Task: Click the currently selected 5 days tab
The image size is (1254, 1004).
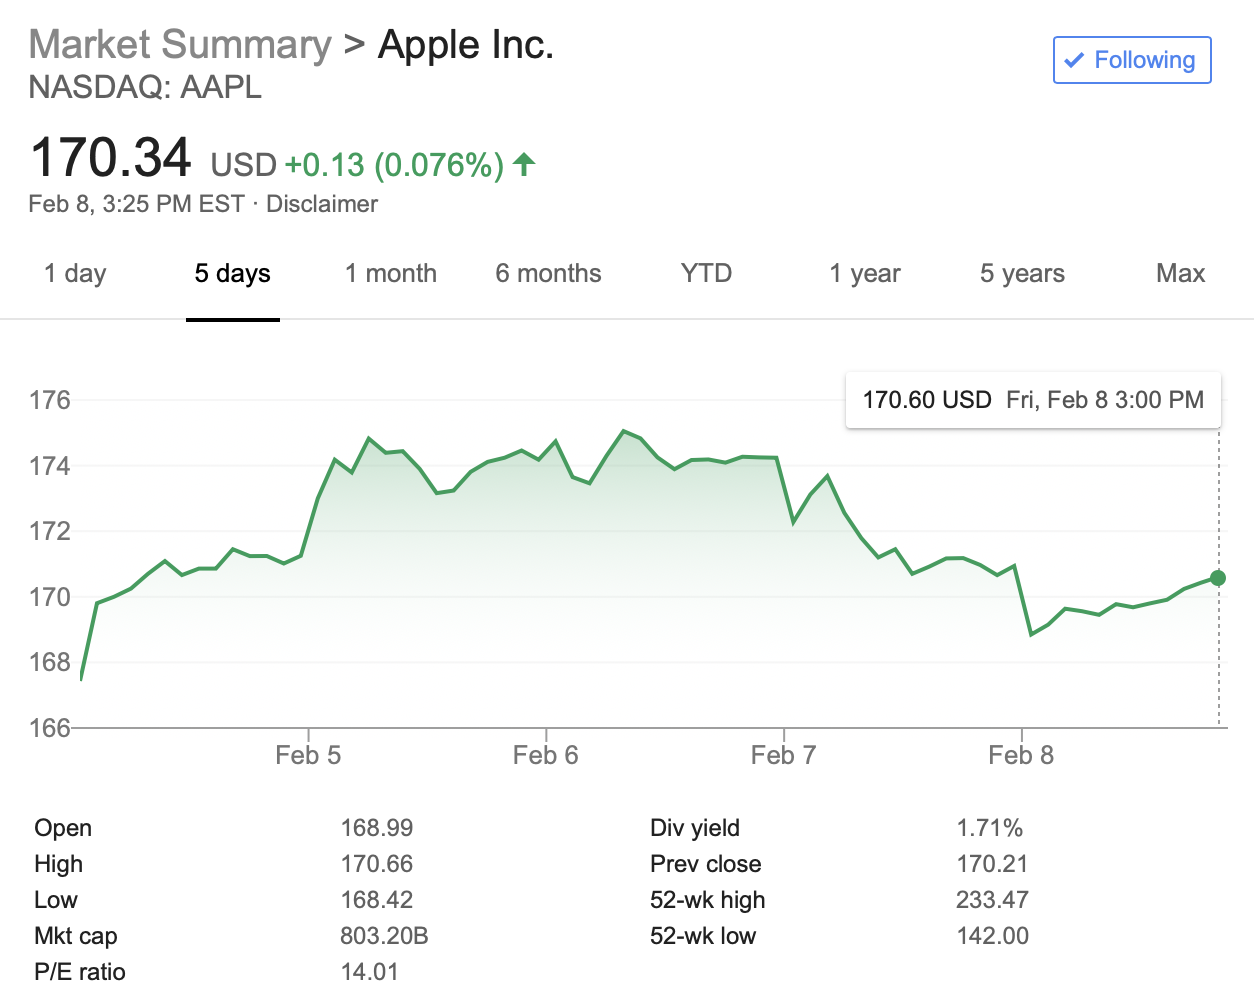Action: click(x=232, y=273)
